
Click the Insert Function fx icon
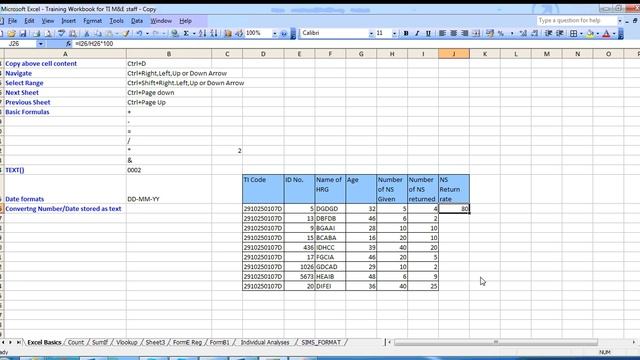(68, 44)
